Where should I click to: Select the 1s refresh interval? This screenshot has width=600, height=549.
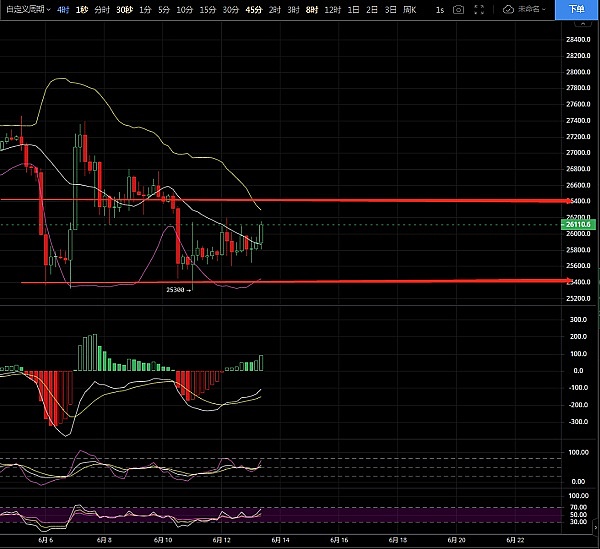click(x=436, y=9)
